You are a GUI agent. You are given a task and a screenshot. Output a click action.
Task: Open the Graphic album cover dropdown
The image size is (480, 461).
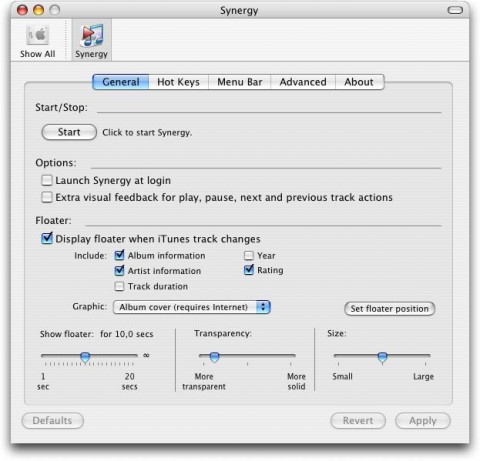click(192, 307)
